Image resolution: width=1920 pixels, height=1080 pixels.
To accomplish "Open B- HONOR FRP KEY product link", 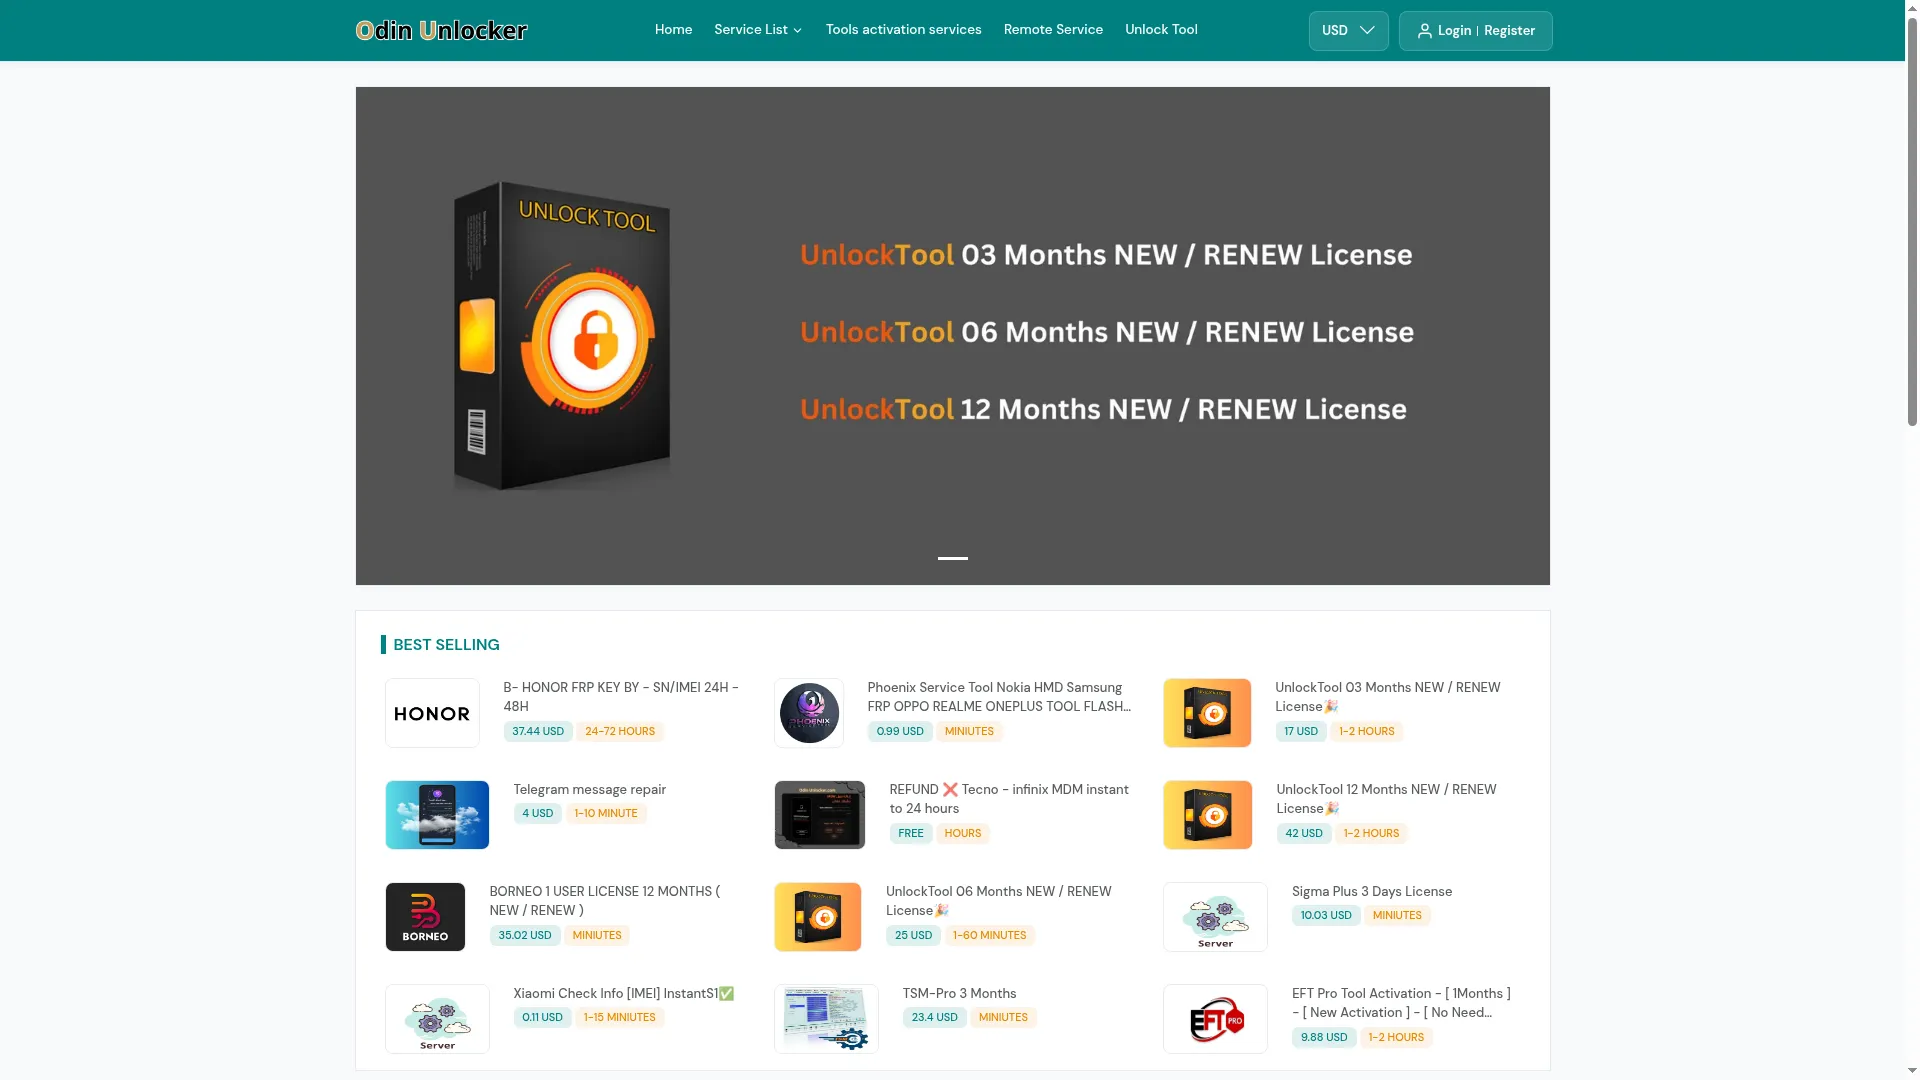I will pyautogui.click(x=621, y=697).
